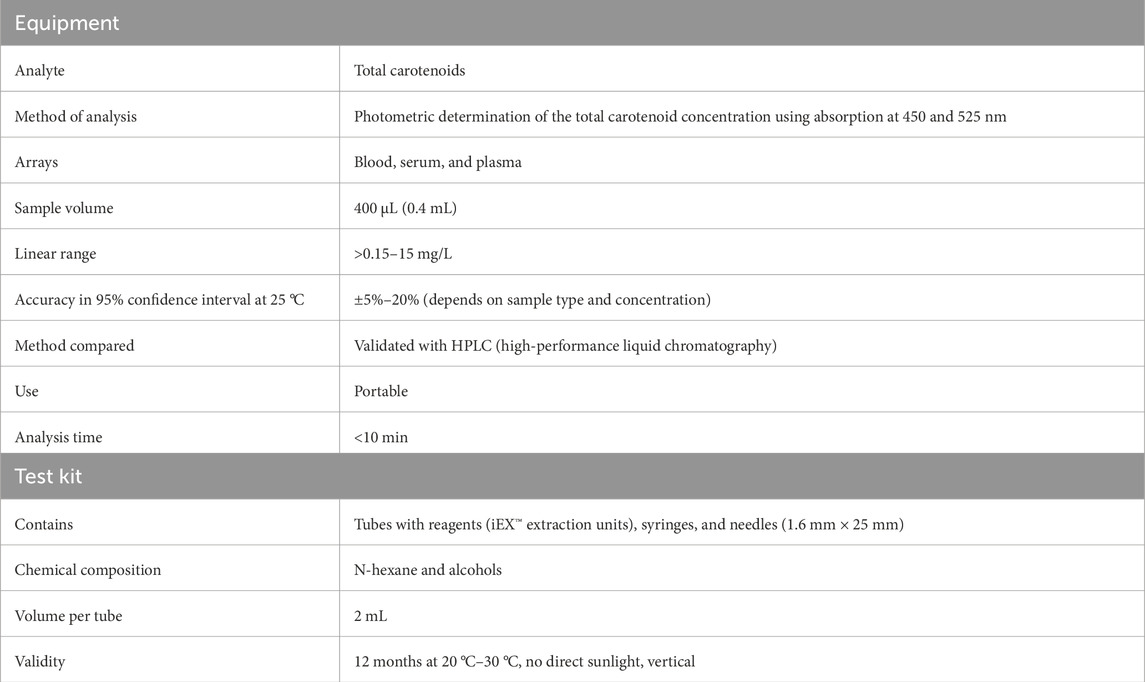This screenshot has width=1145, height=682.
Task: Click the Tubes with reagents description
Action: click(x=628, y=524)
